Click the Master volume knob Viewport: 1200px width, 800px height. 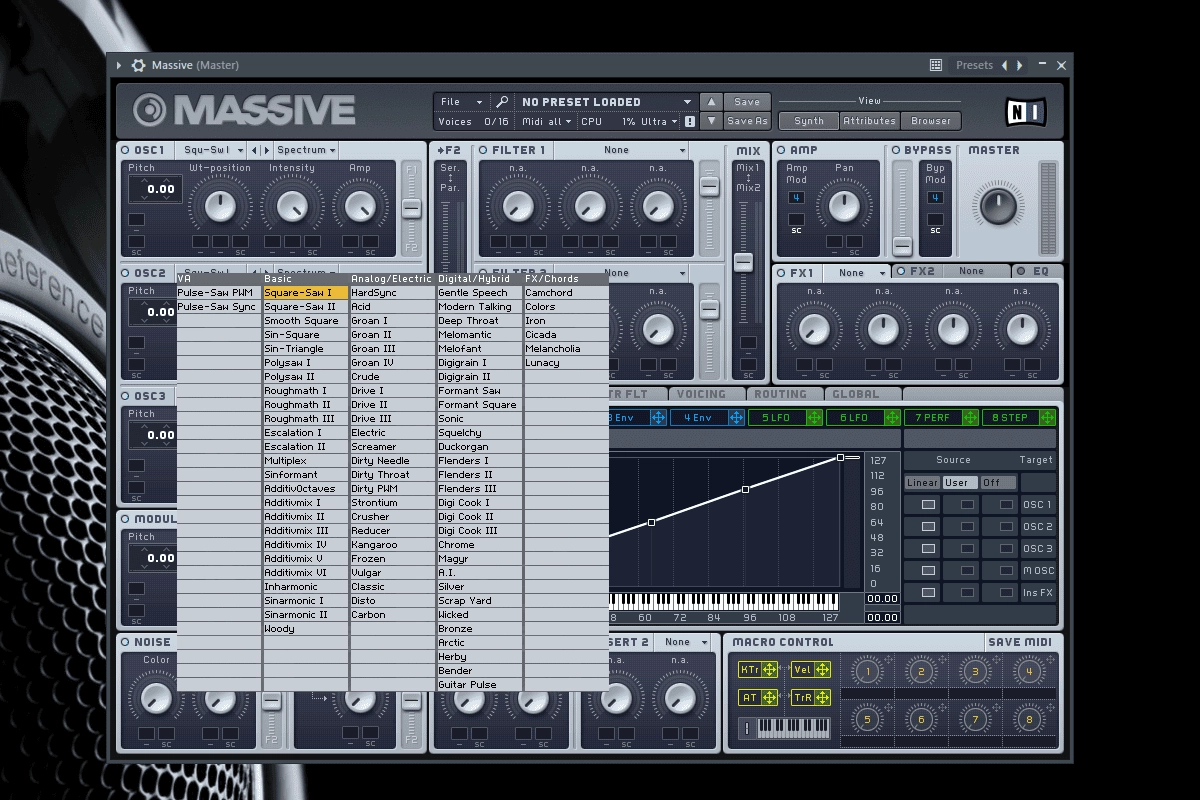pyautogui.click(x=998, y=205)
